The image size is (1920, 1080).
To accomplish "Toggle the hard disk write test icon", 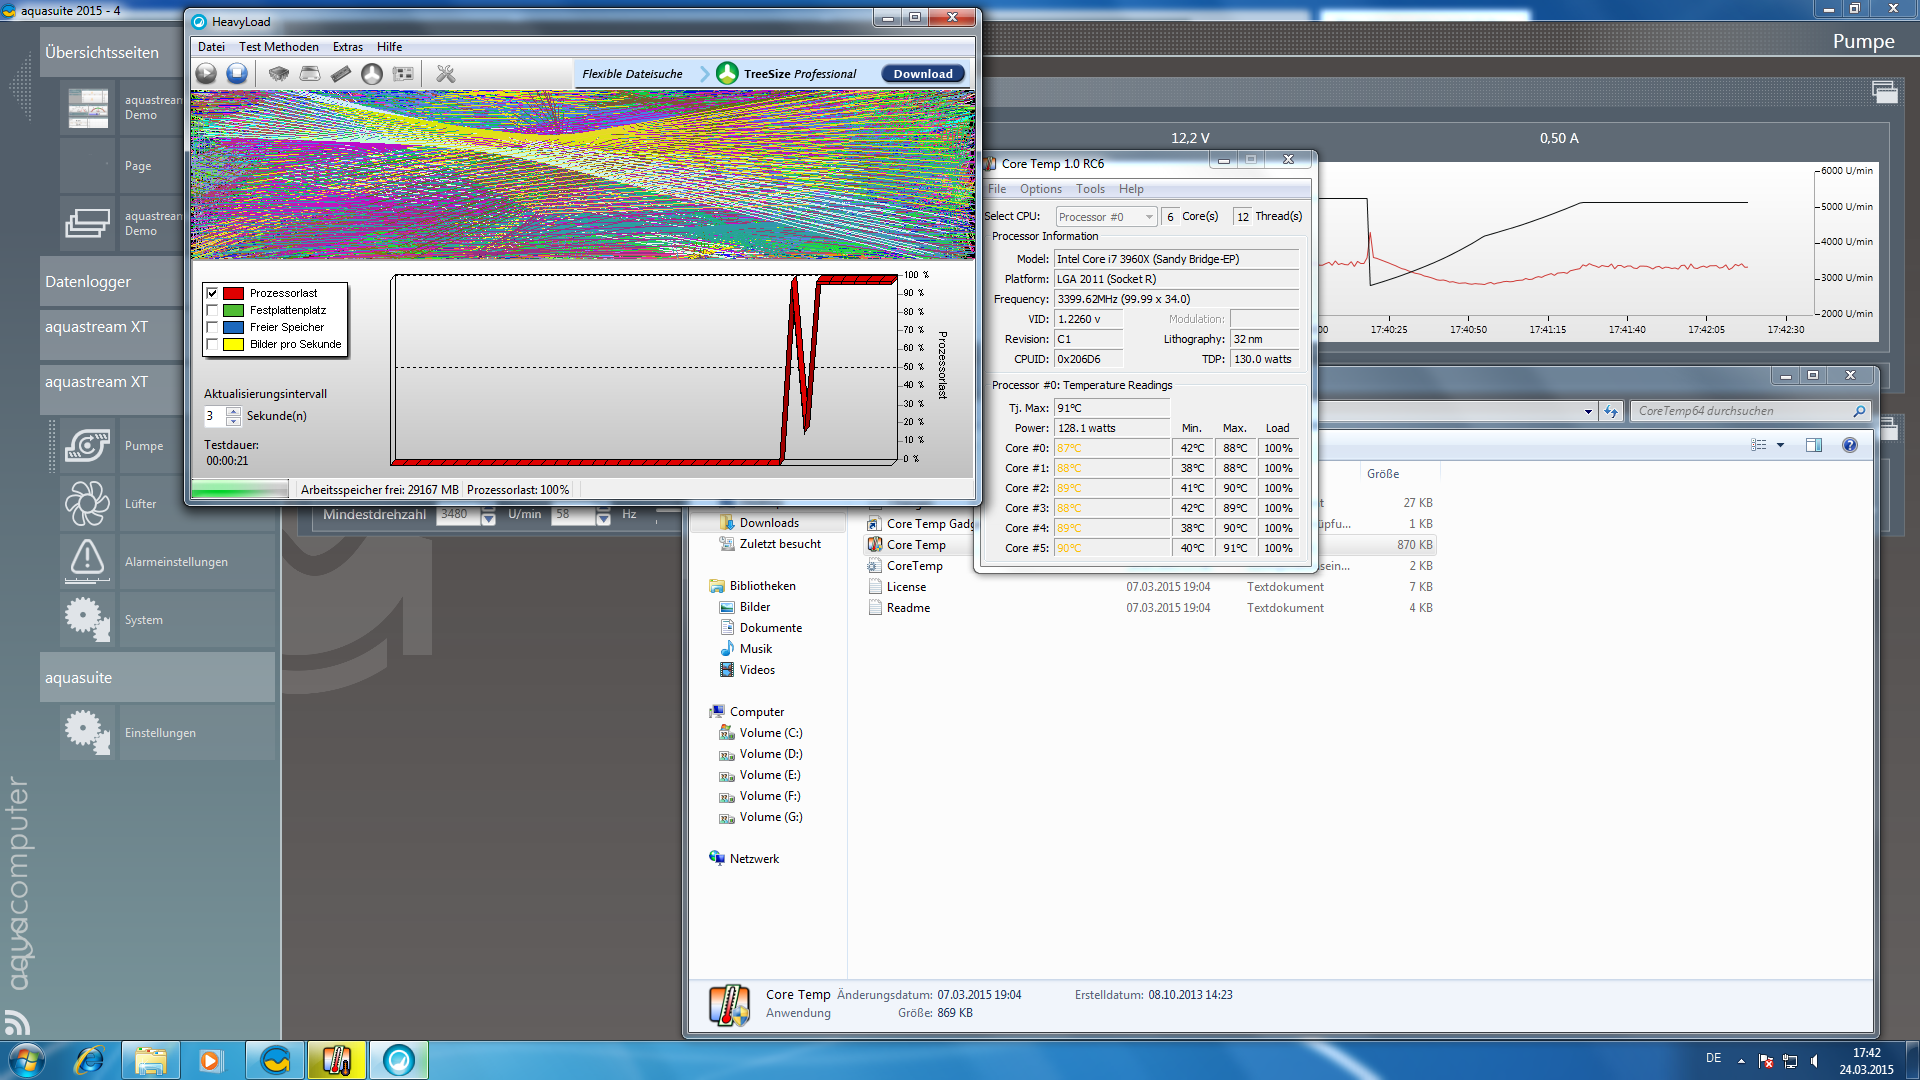I will coord(310,73).
